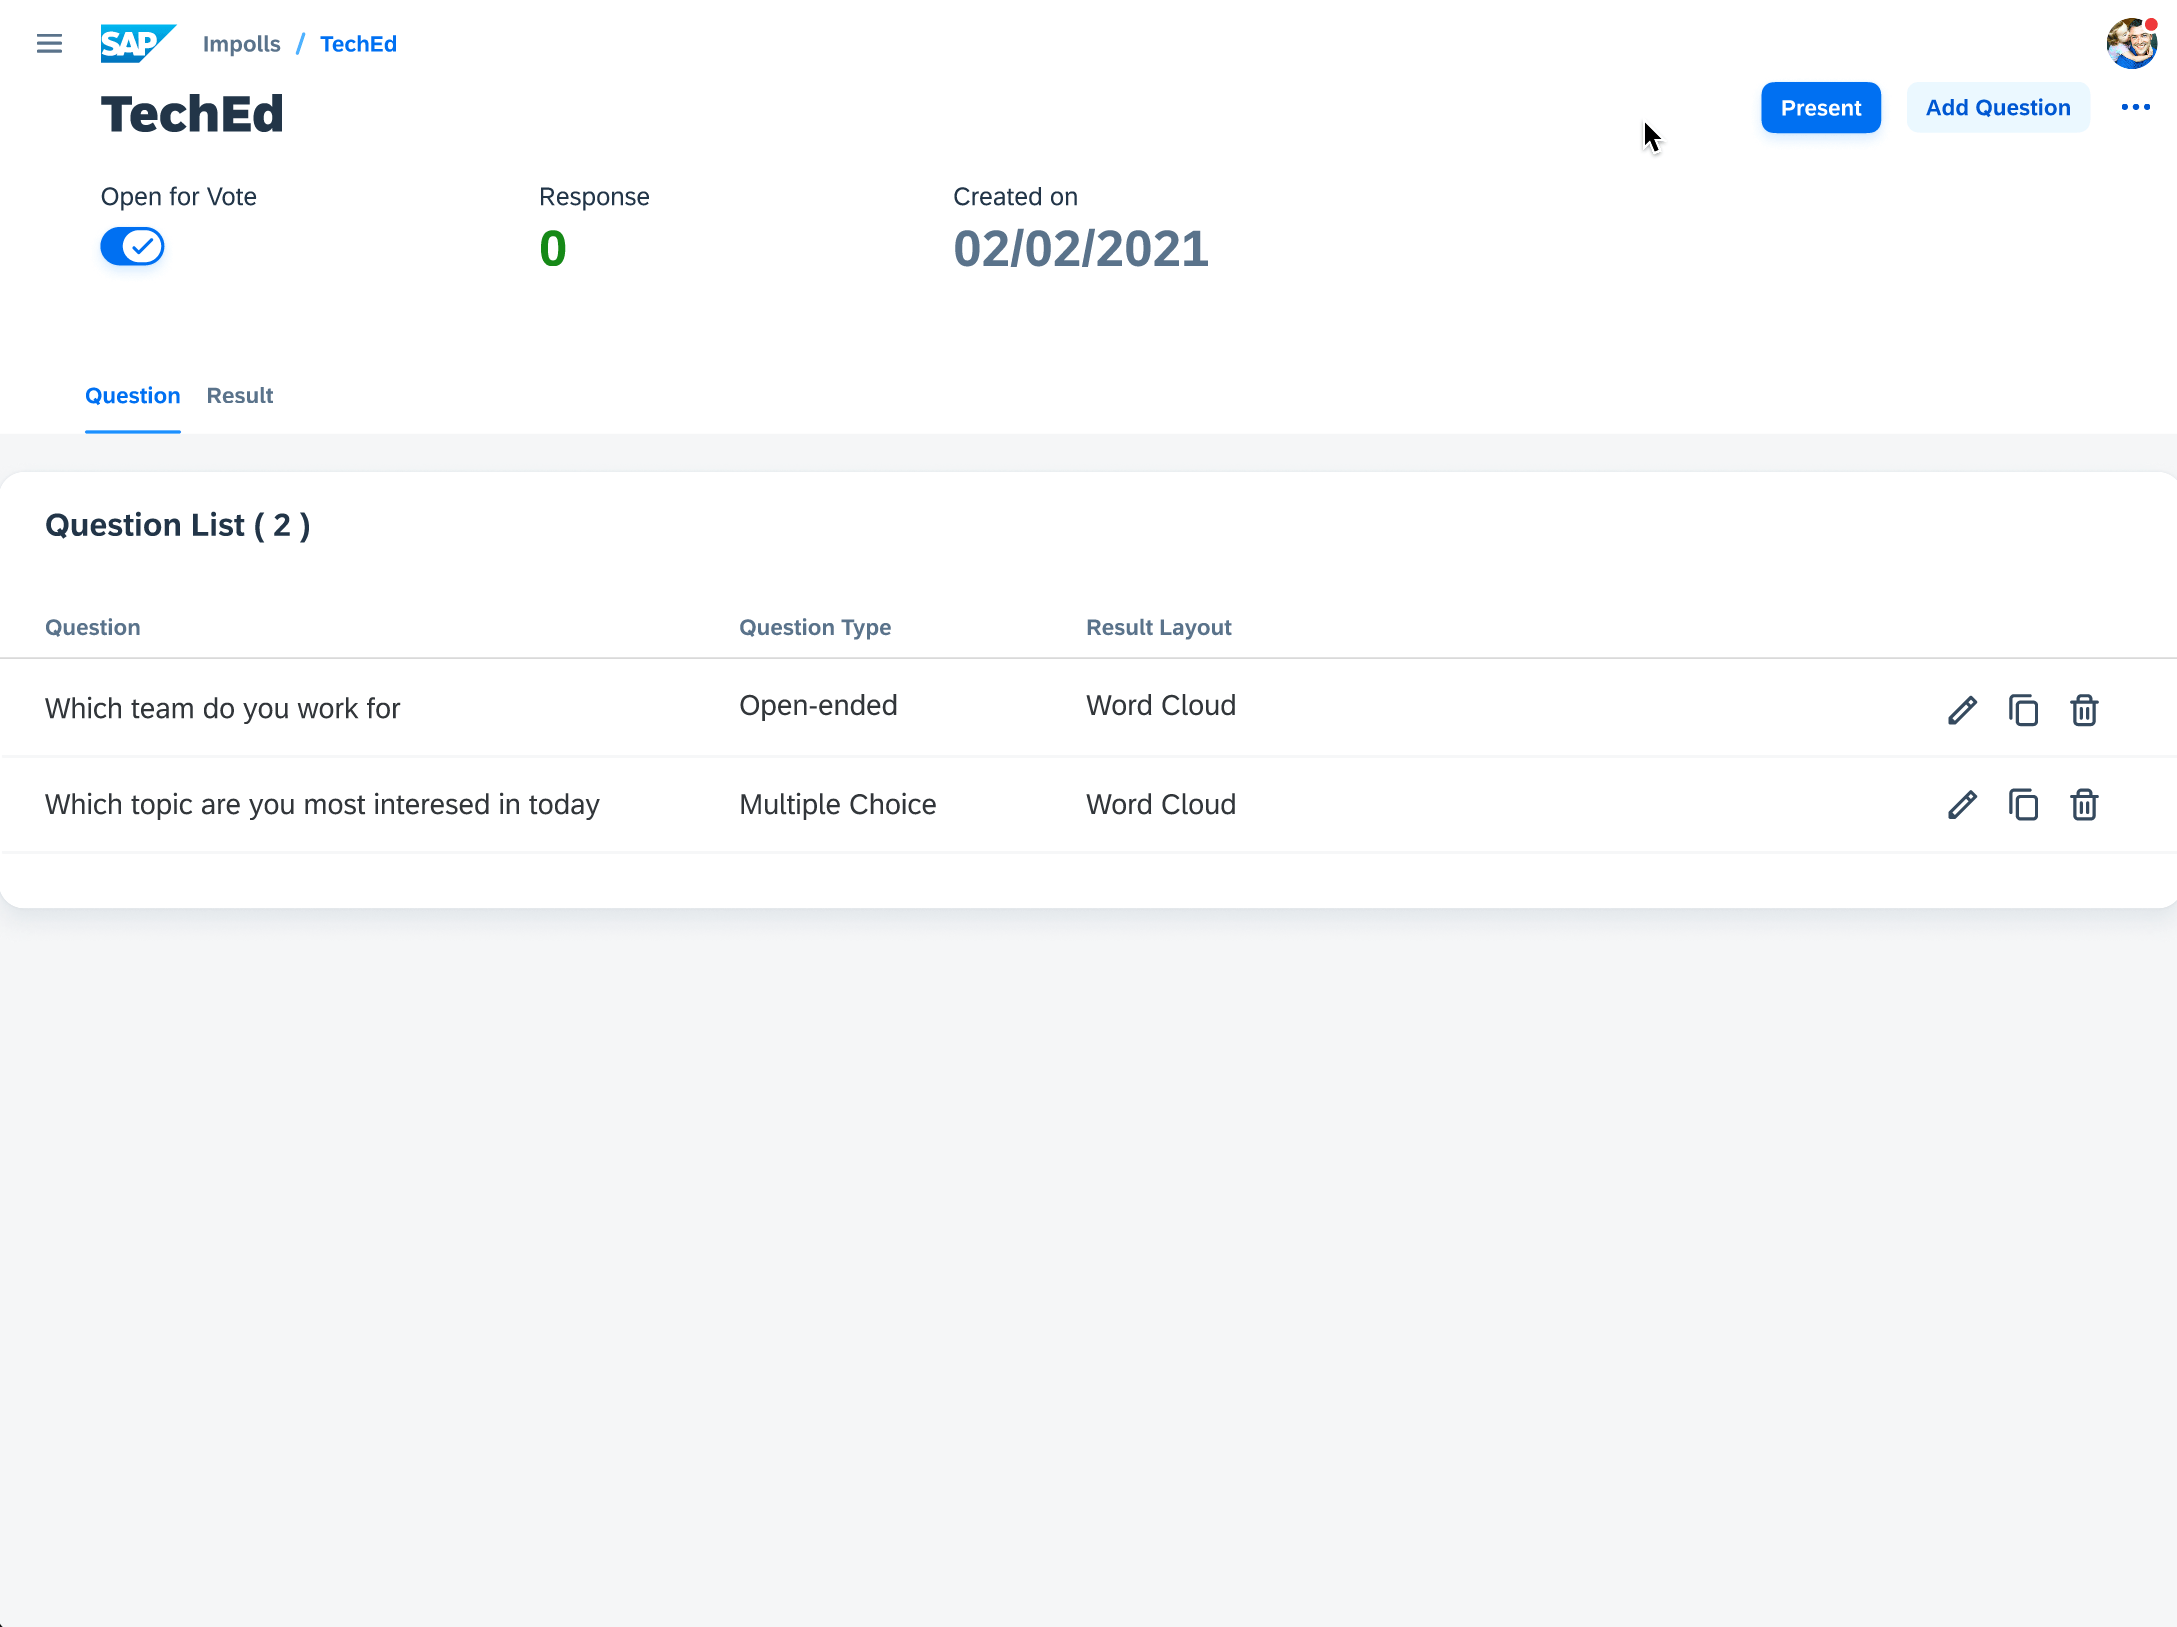
Task: Click the TechEd breadcrumb link
Action: (x=358, y=44)
